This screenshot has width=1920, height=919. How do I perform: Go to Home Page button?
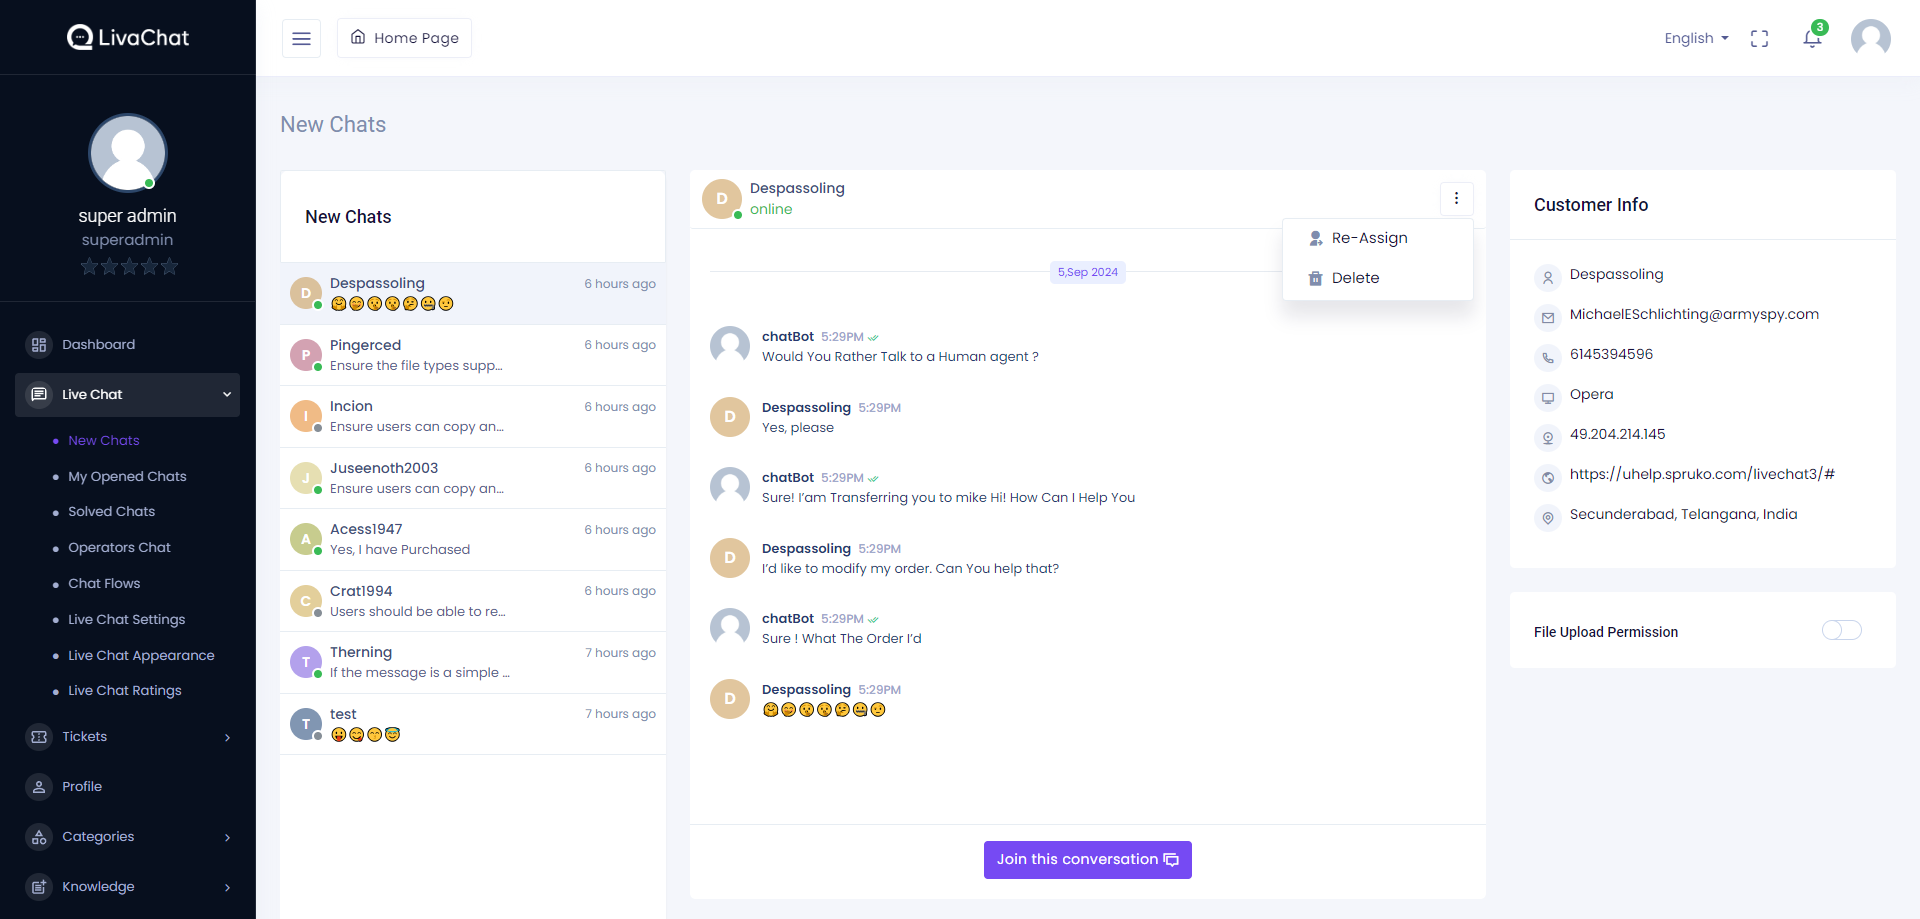click(x=404, y=38)
